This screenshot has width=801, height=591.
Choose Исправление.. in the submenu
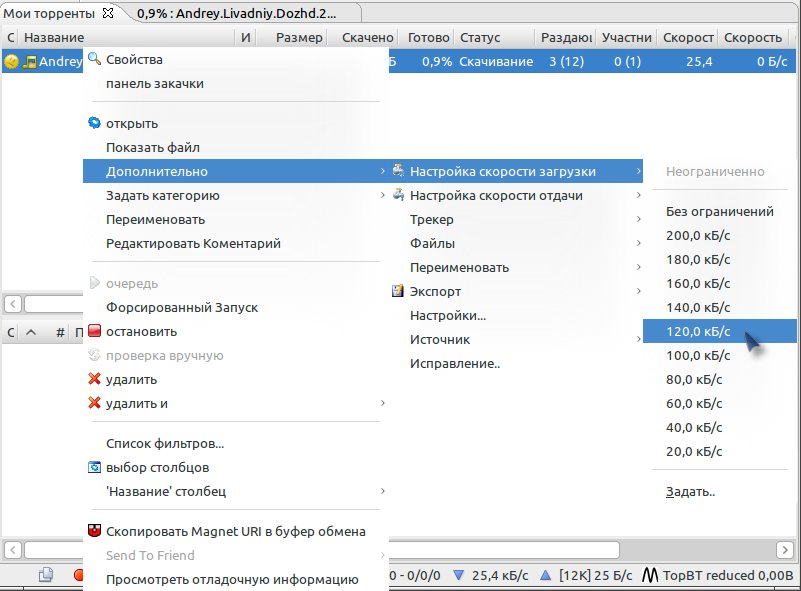coord(516,363)
